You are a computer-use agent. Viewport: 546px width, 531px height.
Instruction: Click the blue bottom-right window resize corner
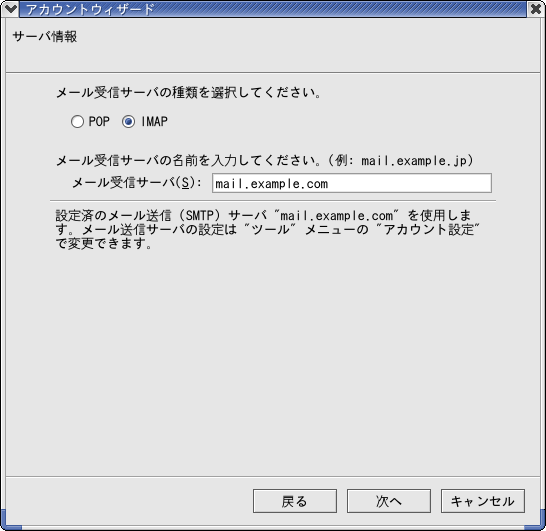pos(535,521)
